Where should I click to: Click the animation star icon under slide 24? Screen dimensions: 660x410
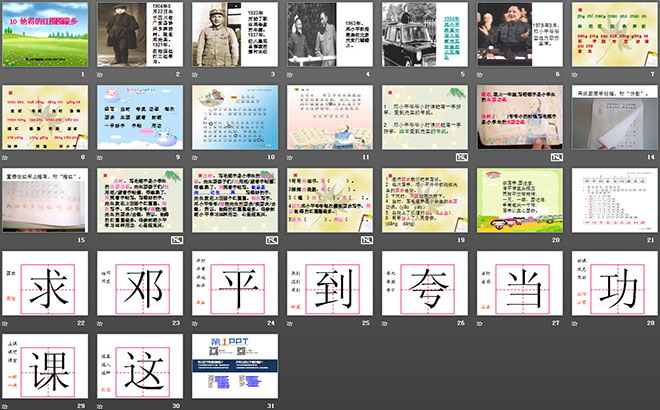(x=194, y=323)
